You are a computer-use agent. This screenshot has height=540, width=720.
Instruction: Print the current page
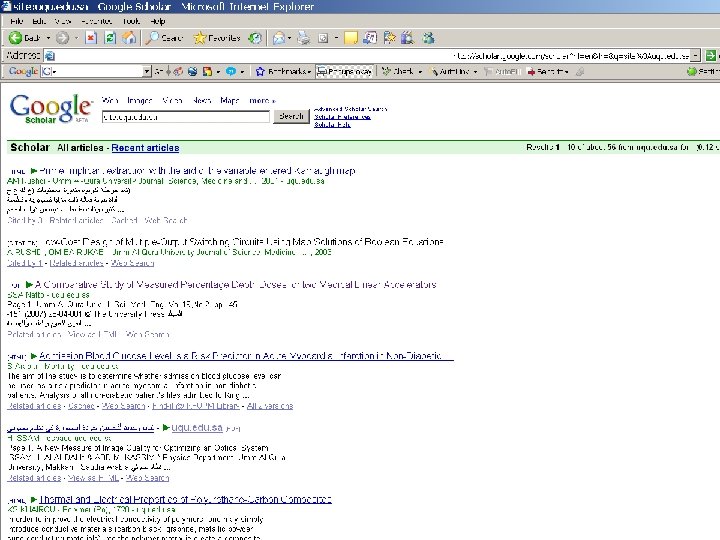(x=304, y=38)
